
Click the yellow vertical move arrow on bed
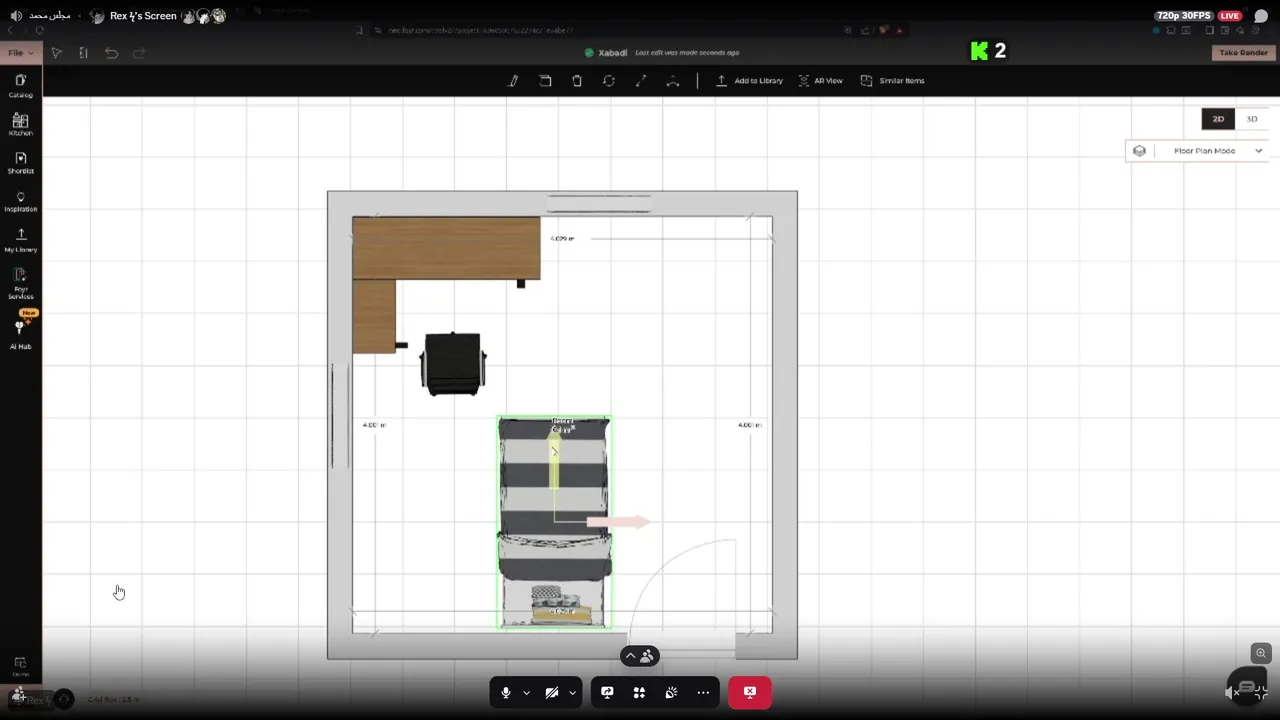point(554,460)
